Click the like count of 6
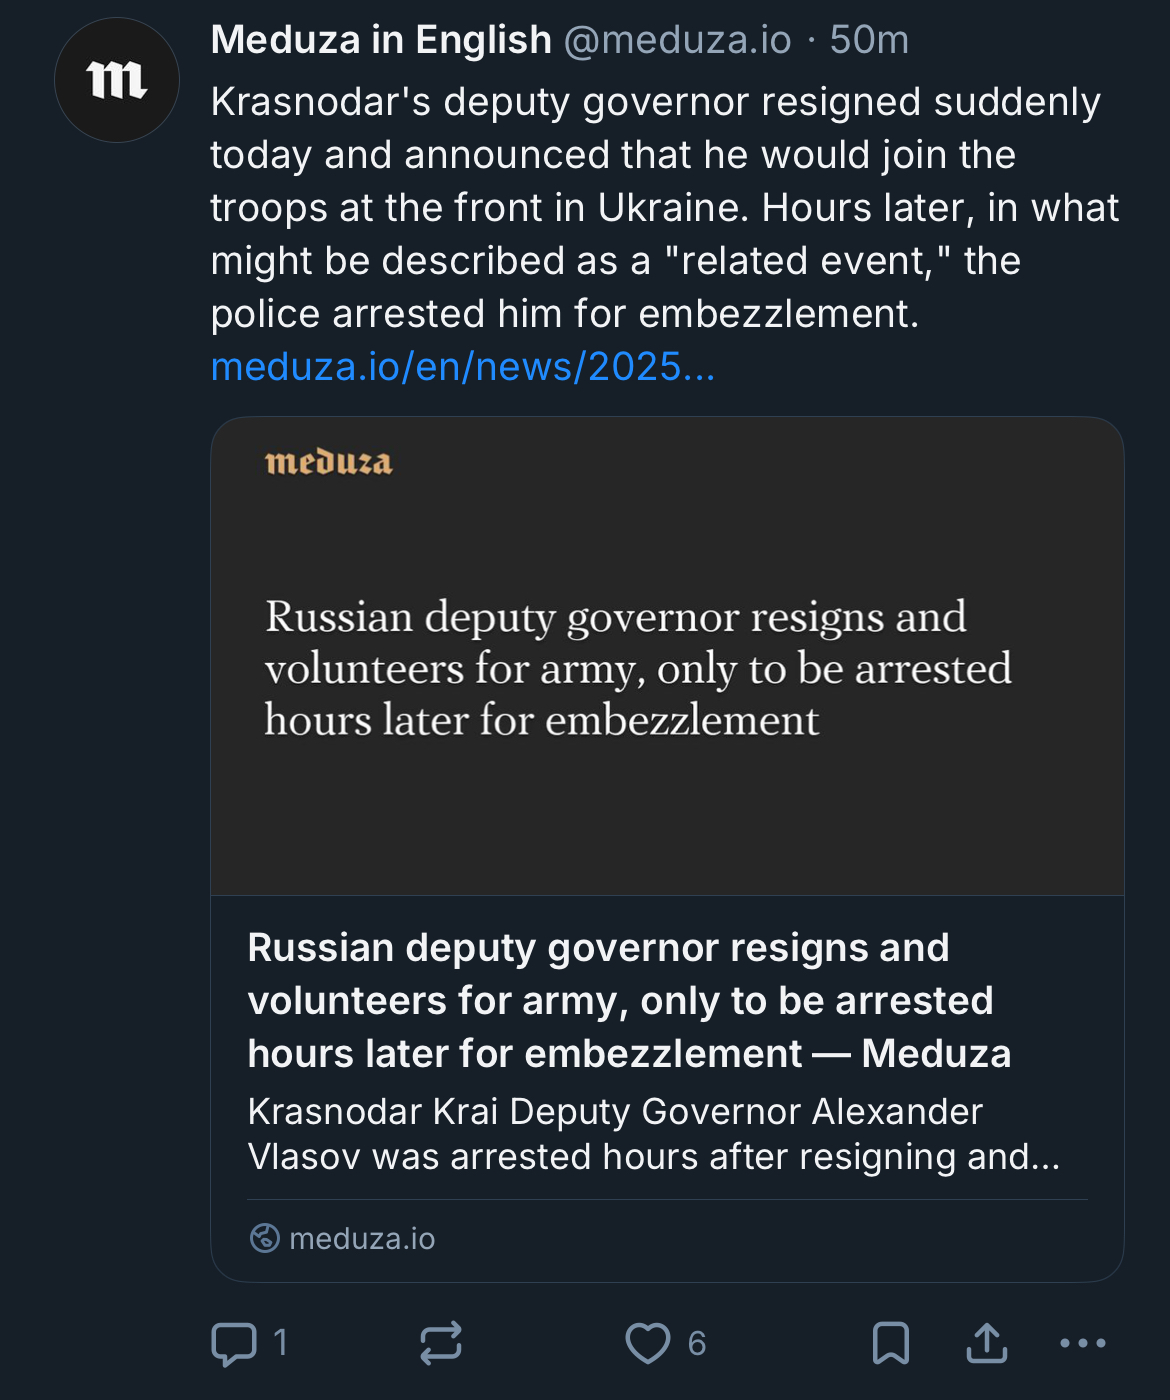Image resolution: width=1170 pixels, height=1400 pixels. 697,1343
